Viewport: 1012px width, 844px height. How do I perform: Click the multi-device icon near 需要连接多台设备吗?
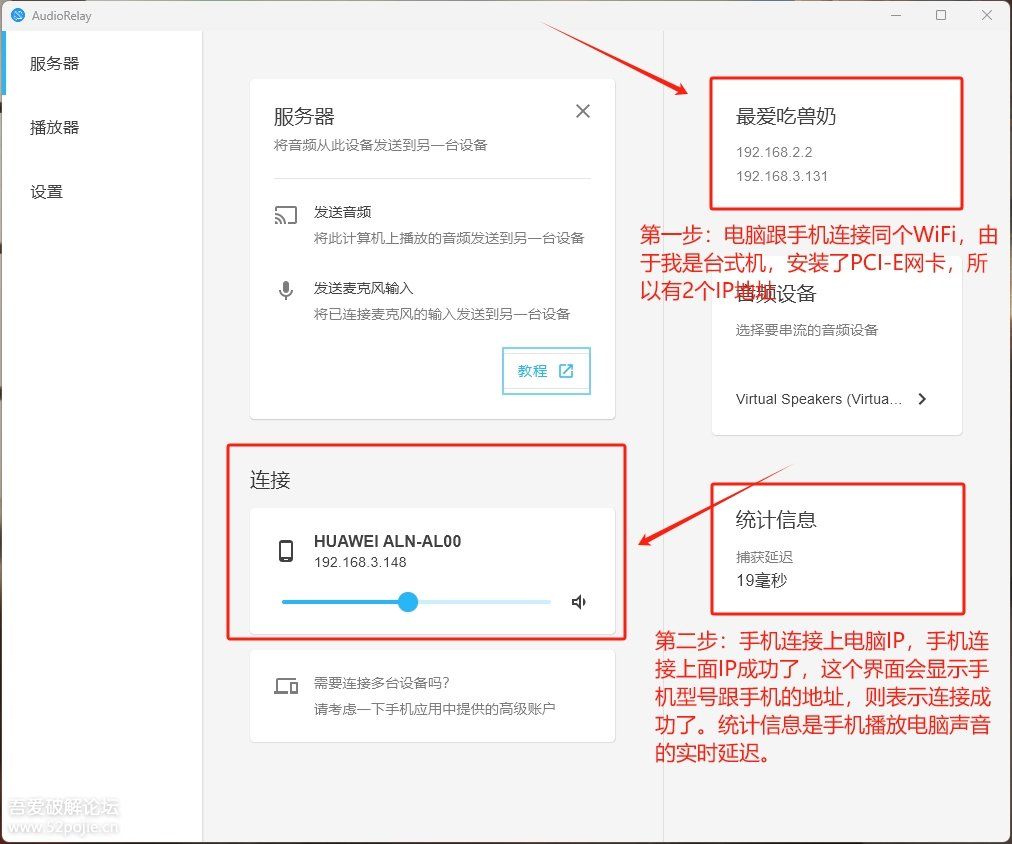pos(286,685)
